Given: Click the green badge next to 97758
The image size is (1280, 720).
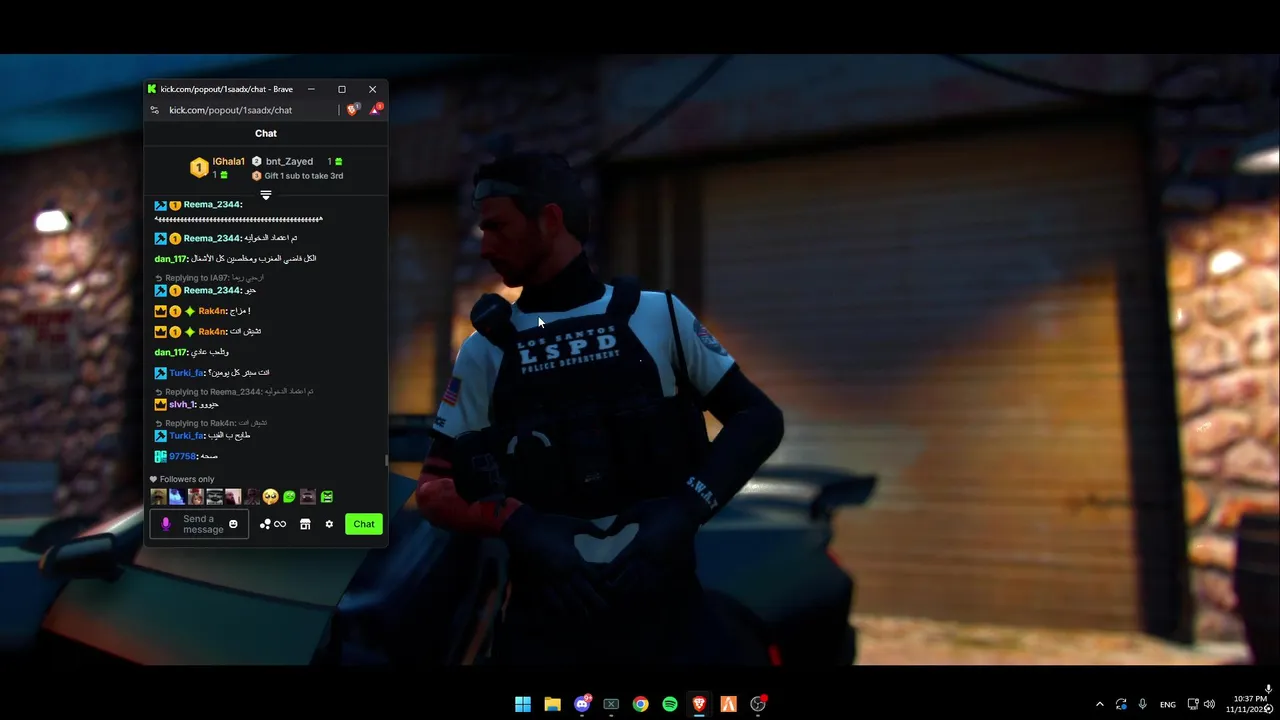Looking at the screenshot, I should click(160, 456).
